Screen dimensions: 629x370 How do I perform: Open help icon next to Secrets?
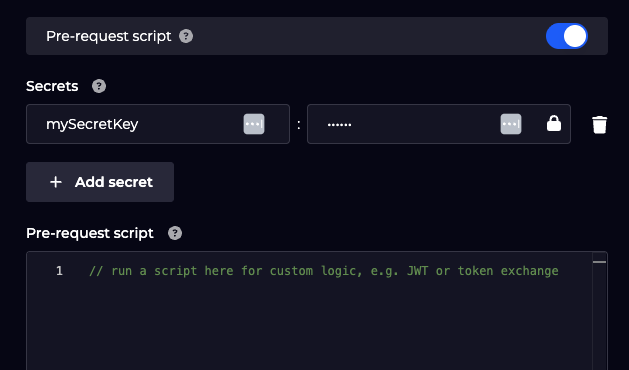point(99,86)
